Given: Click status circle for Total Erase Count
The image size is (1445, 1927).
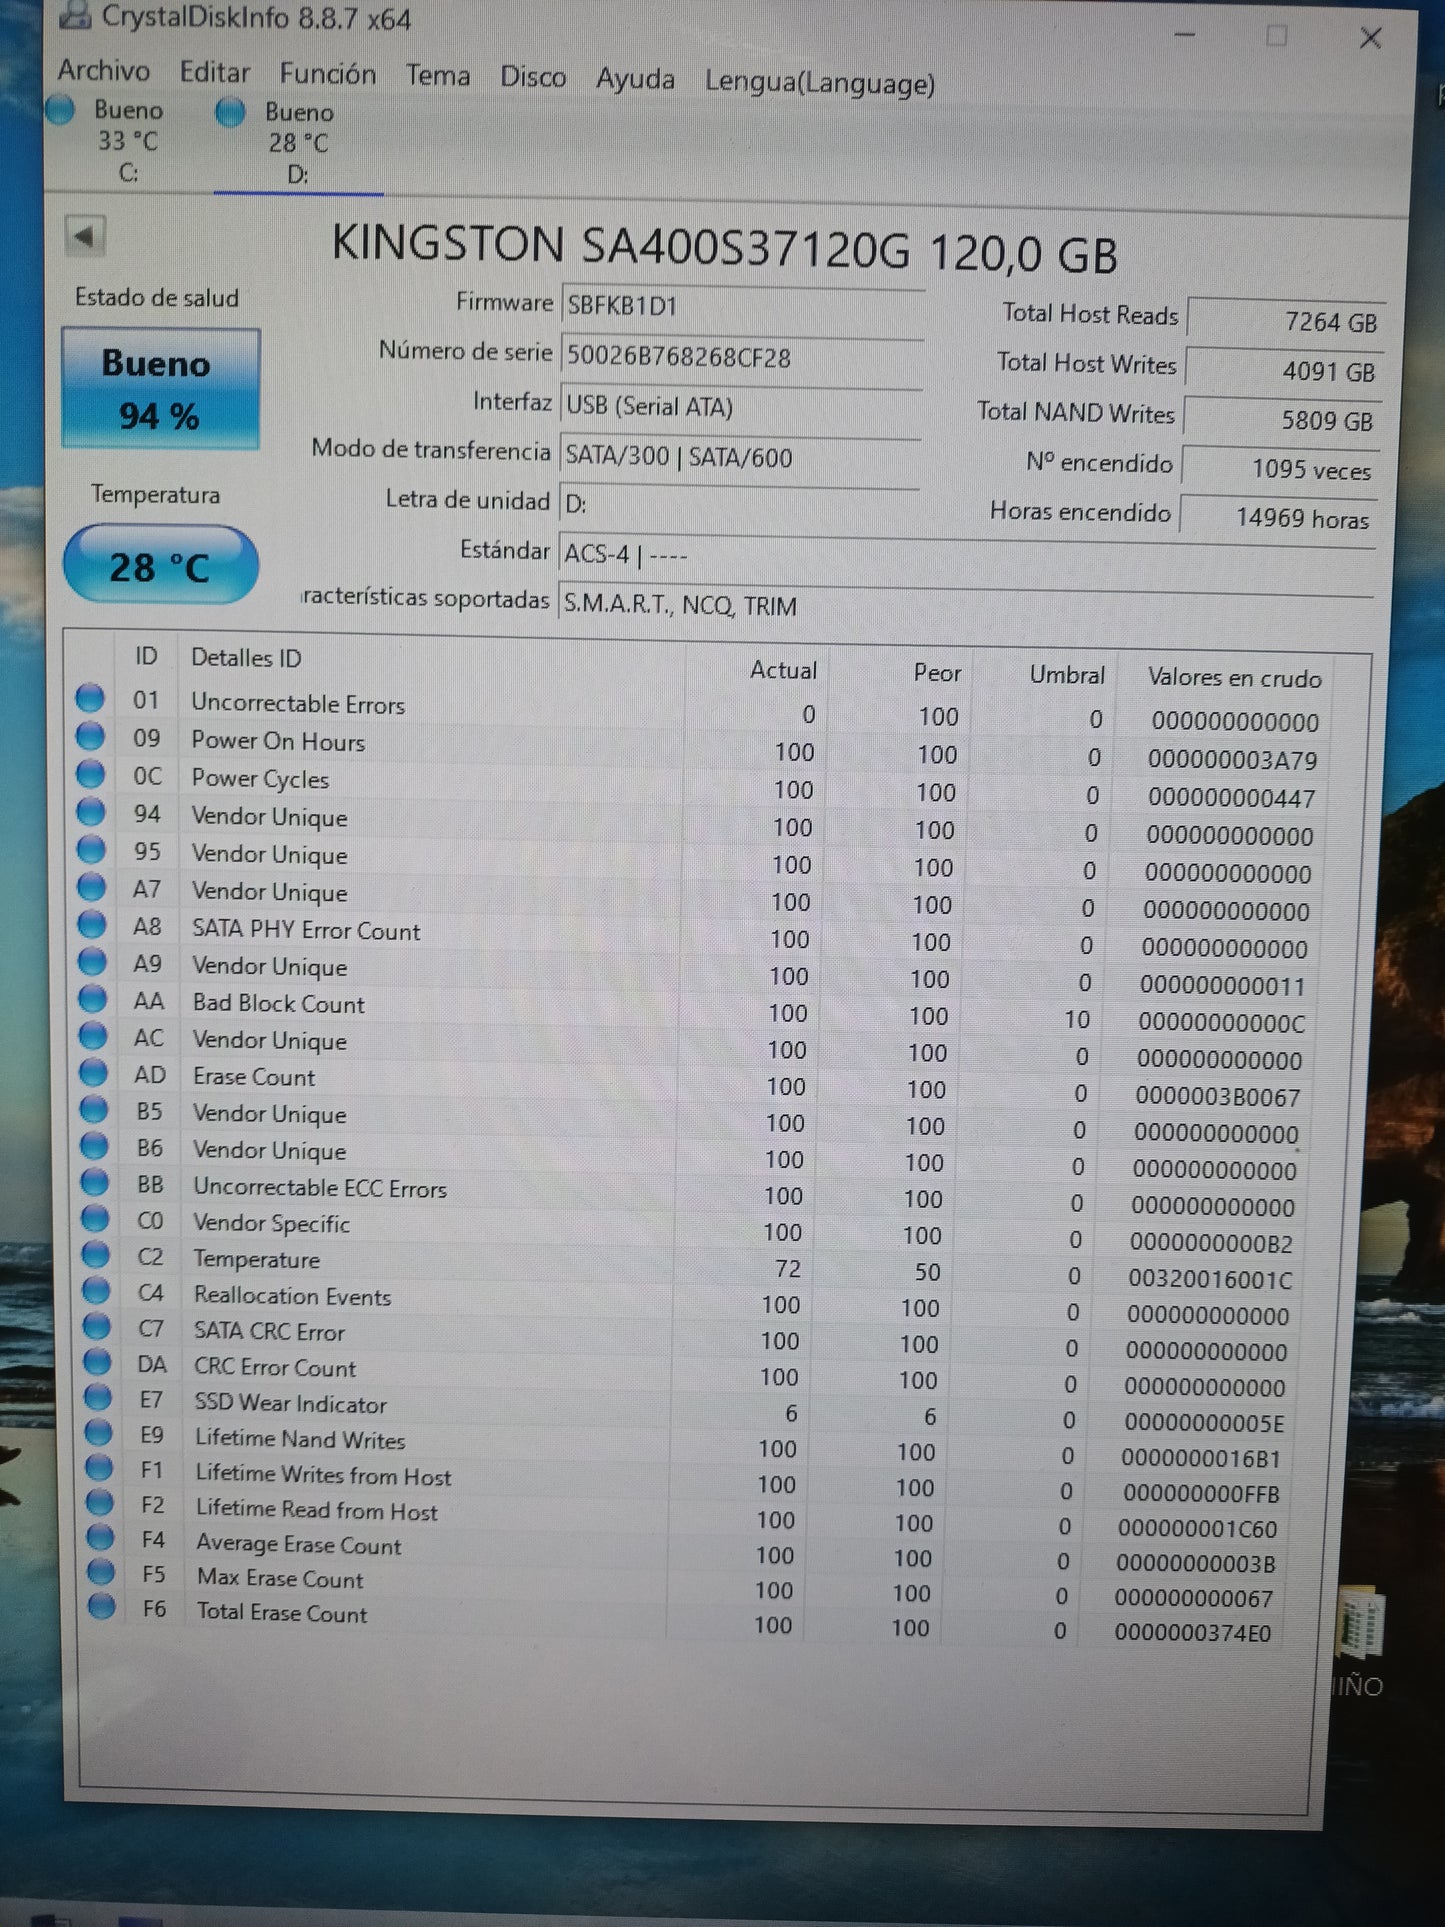Looking at the screenshot, I should coord(101,1607).
